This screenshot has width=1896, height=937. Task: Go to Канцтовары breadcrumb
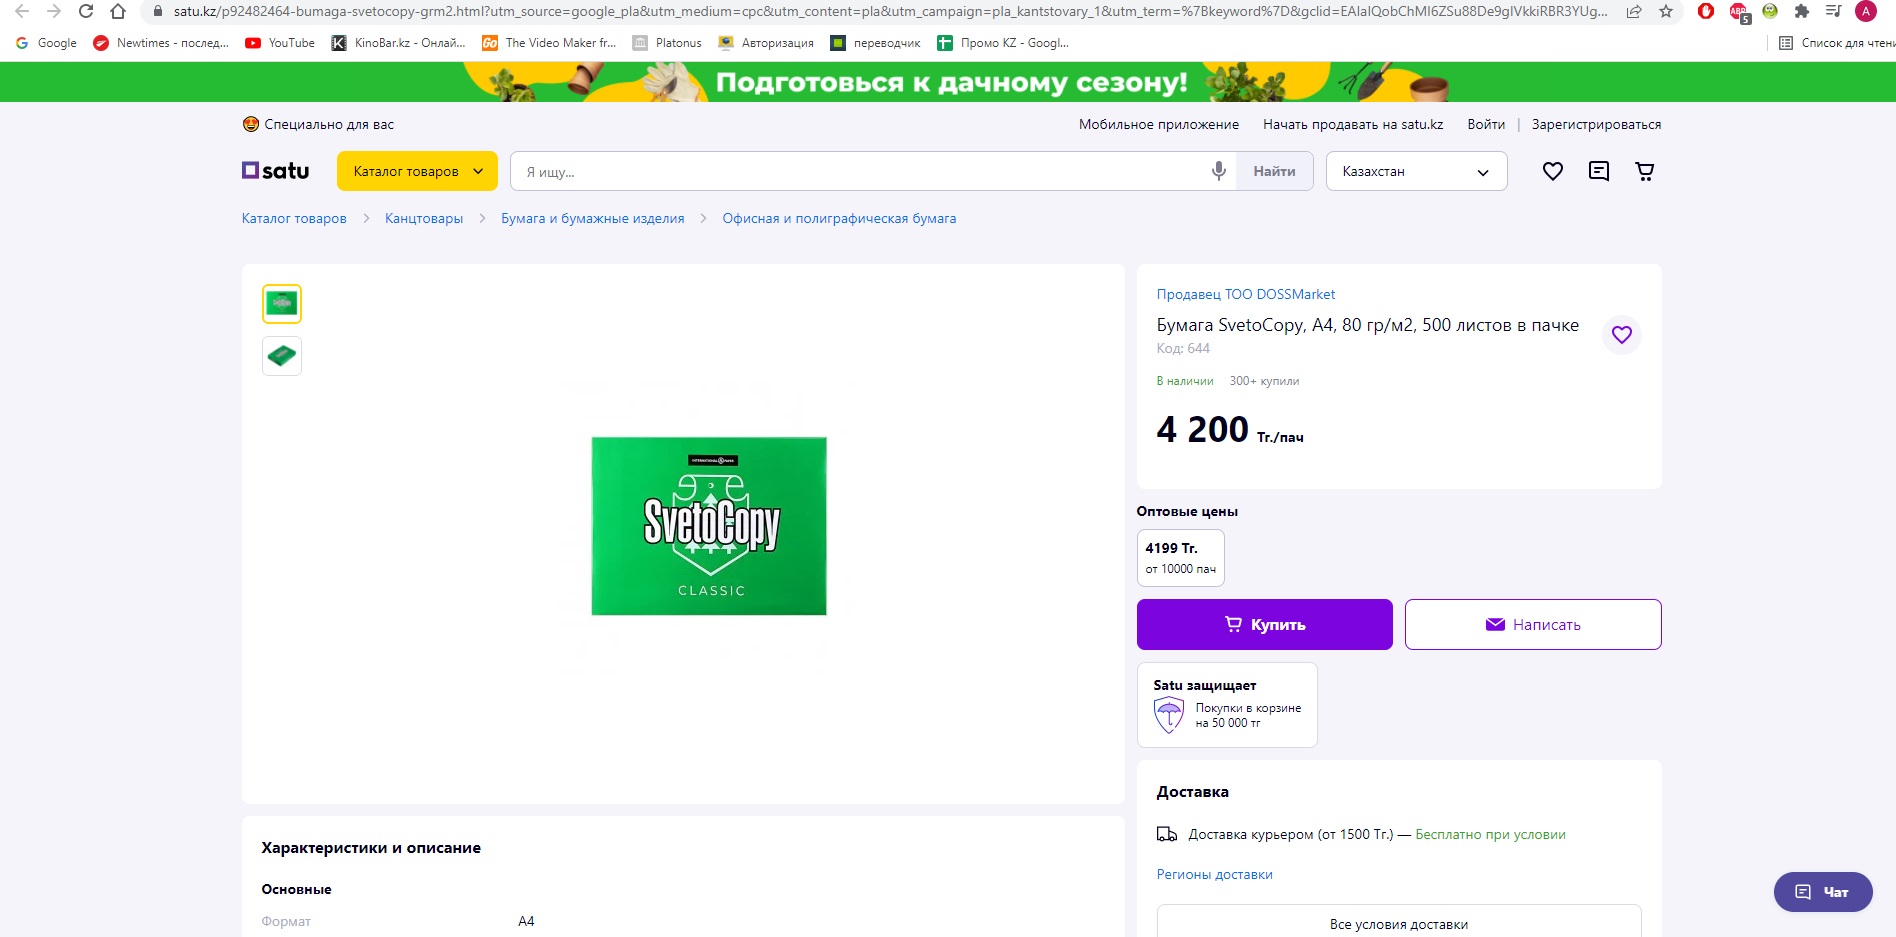click(424, 218)
